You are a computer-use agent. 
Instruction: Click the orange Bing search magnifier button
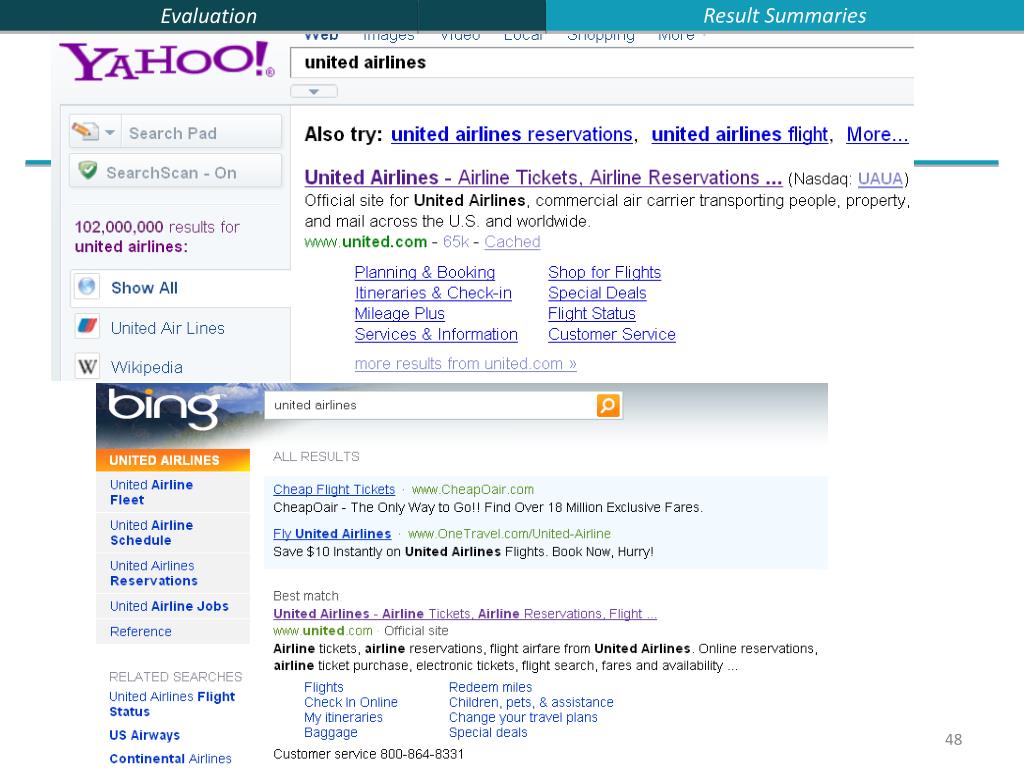click(x=608, y=406)
